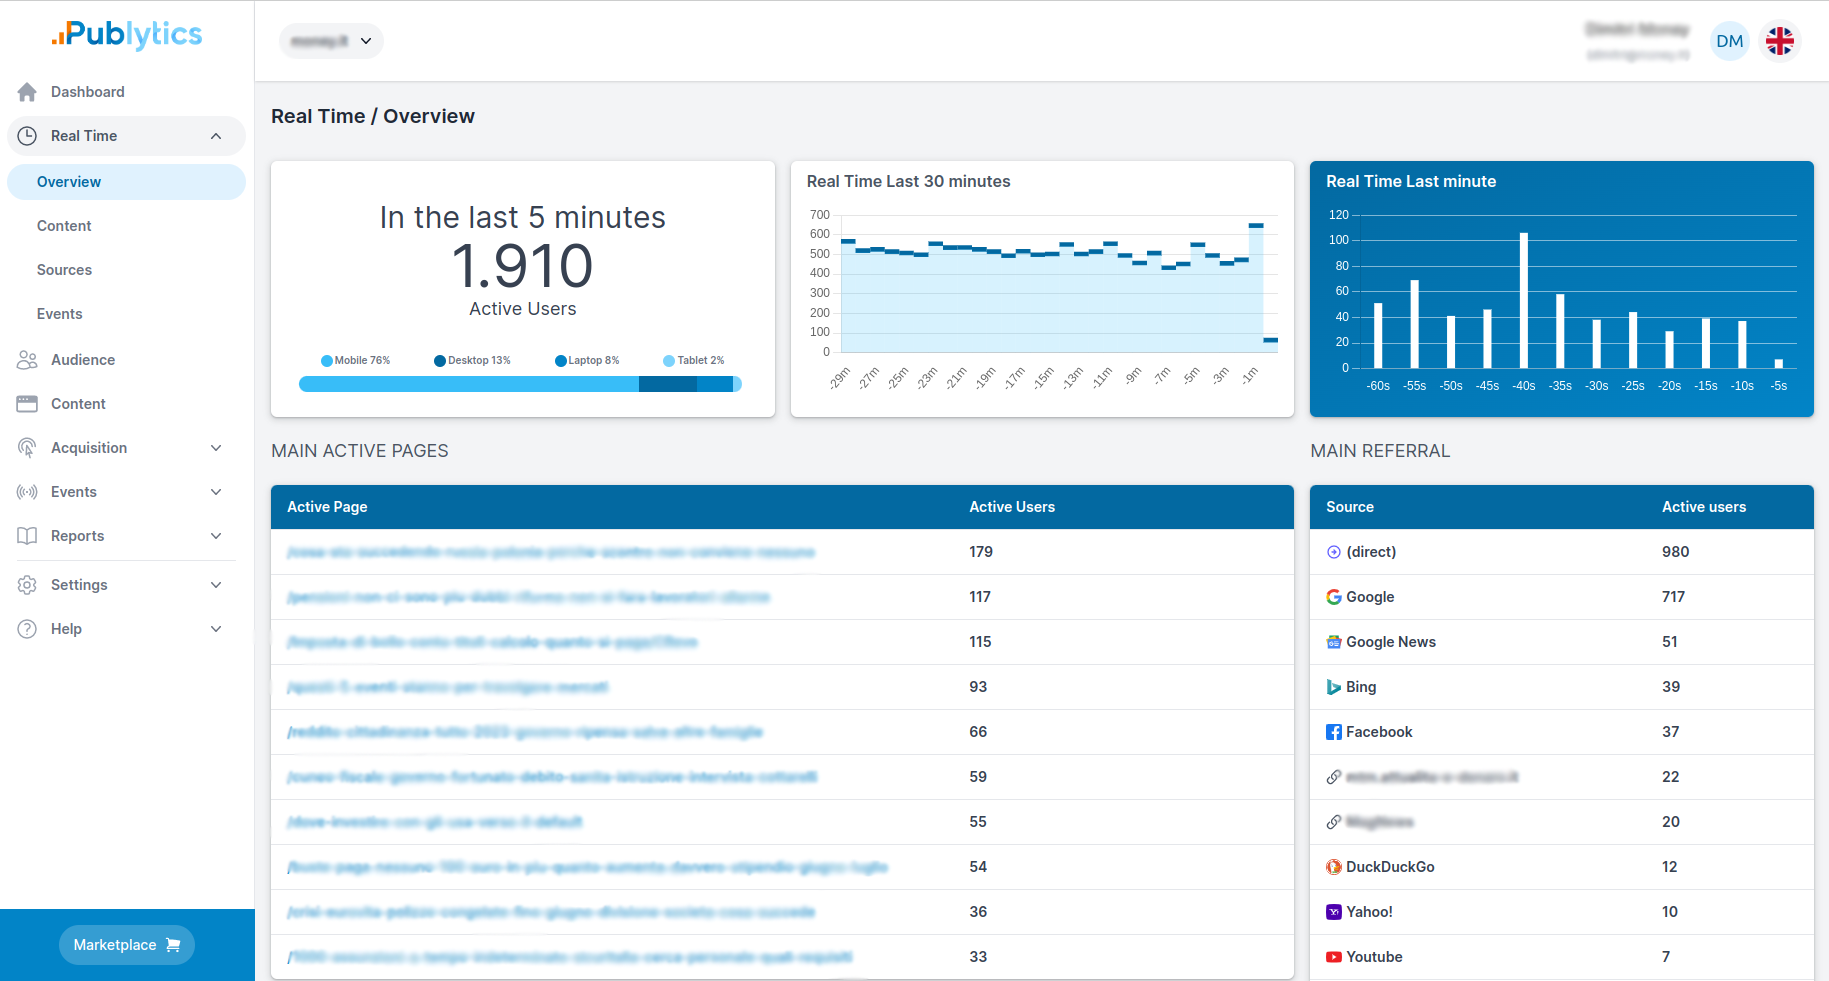Open the site selector dropdown
The image size is (1829, 981).
point(331,41)
